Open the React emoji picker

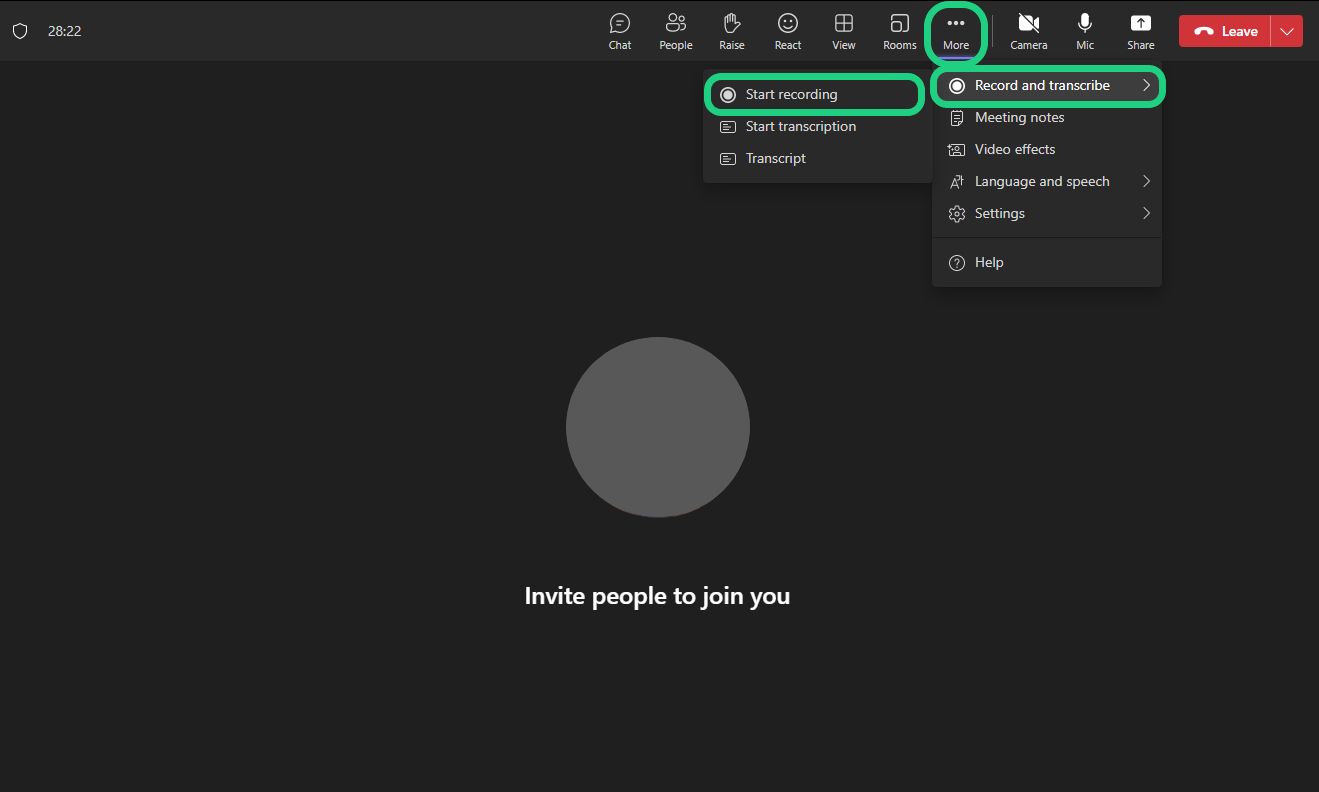788,31
